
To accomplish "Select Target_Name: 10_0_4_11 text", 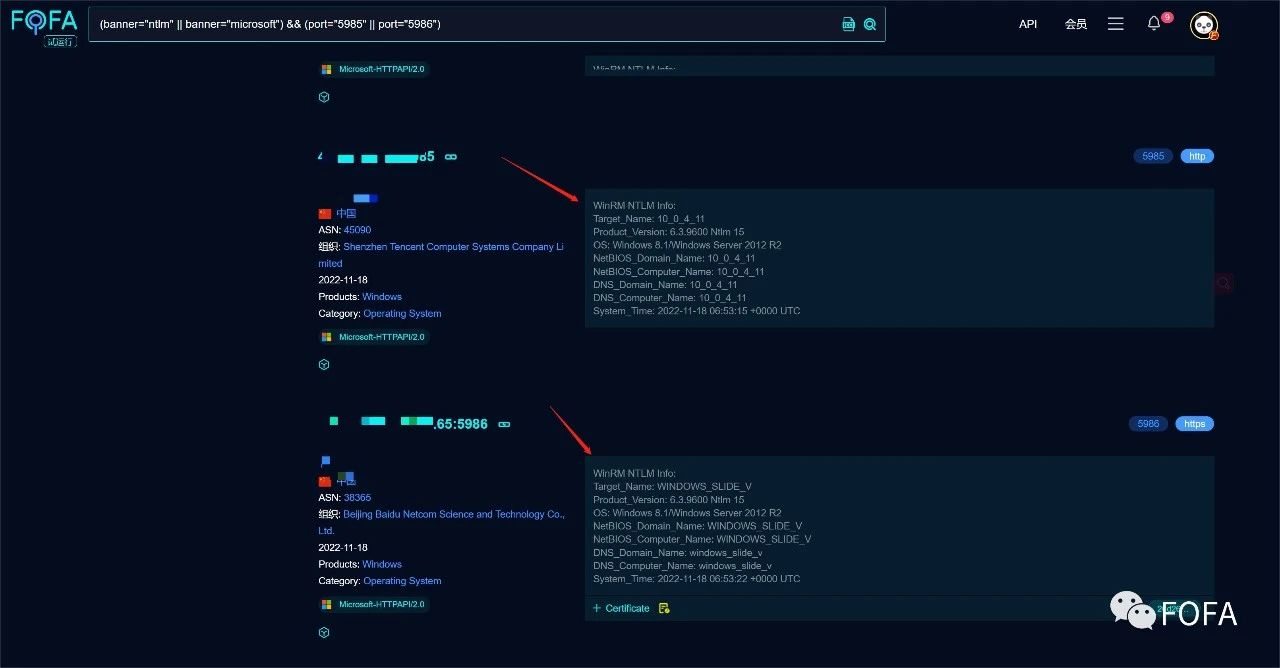I will click(649, 218).
